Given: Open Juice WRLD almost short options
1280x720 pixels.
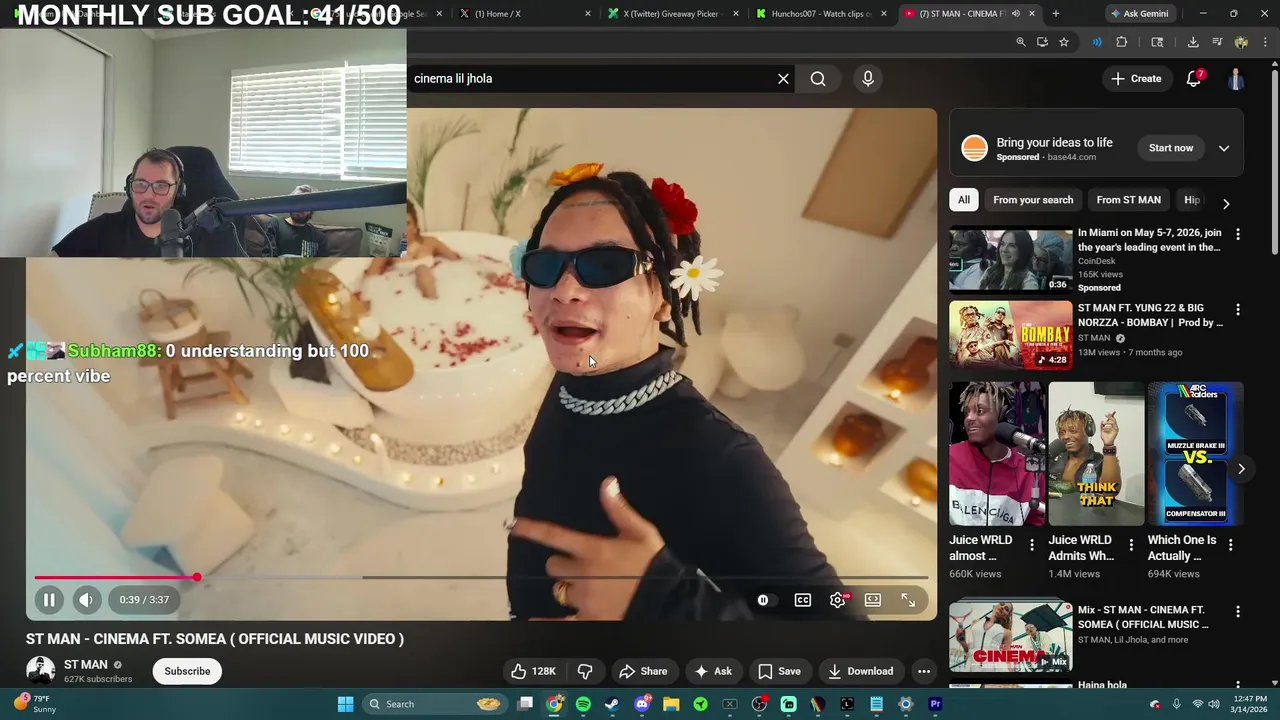Looking at the screenshot, I should point(1032,545).
